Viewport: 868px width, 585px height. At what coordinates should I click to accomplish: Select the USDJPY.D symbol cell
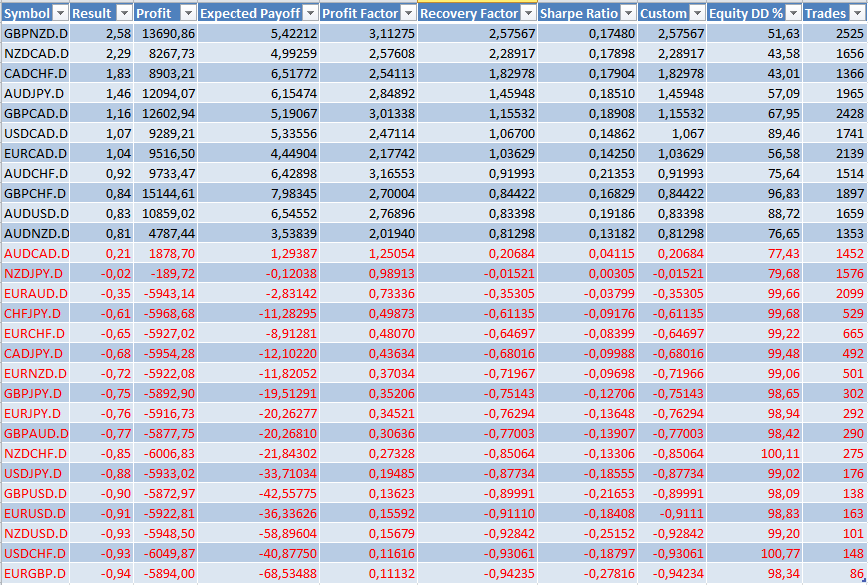(x=35, y=473)
